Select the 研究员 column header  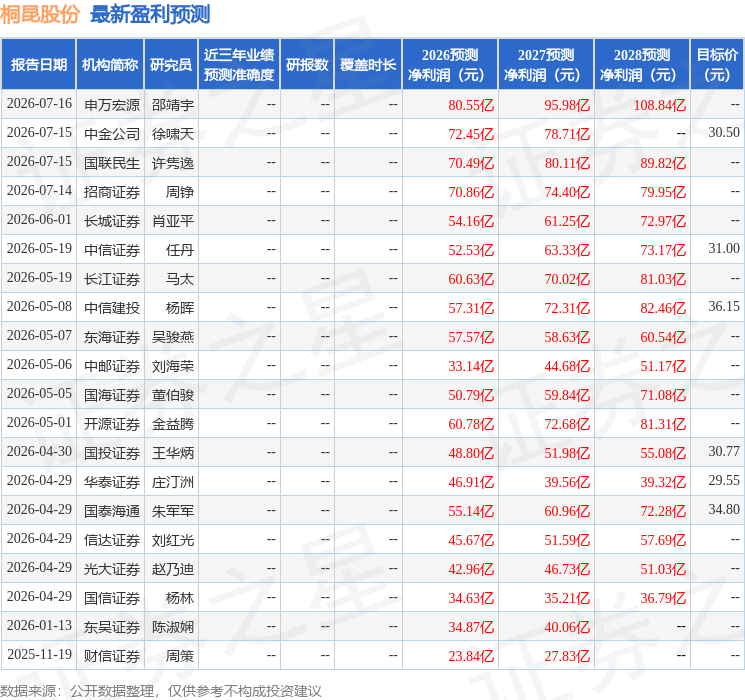pyautogui.click(x=171, y=65)
